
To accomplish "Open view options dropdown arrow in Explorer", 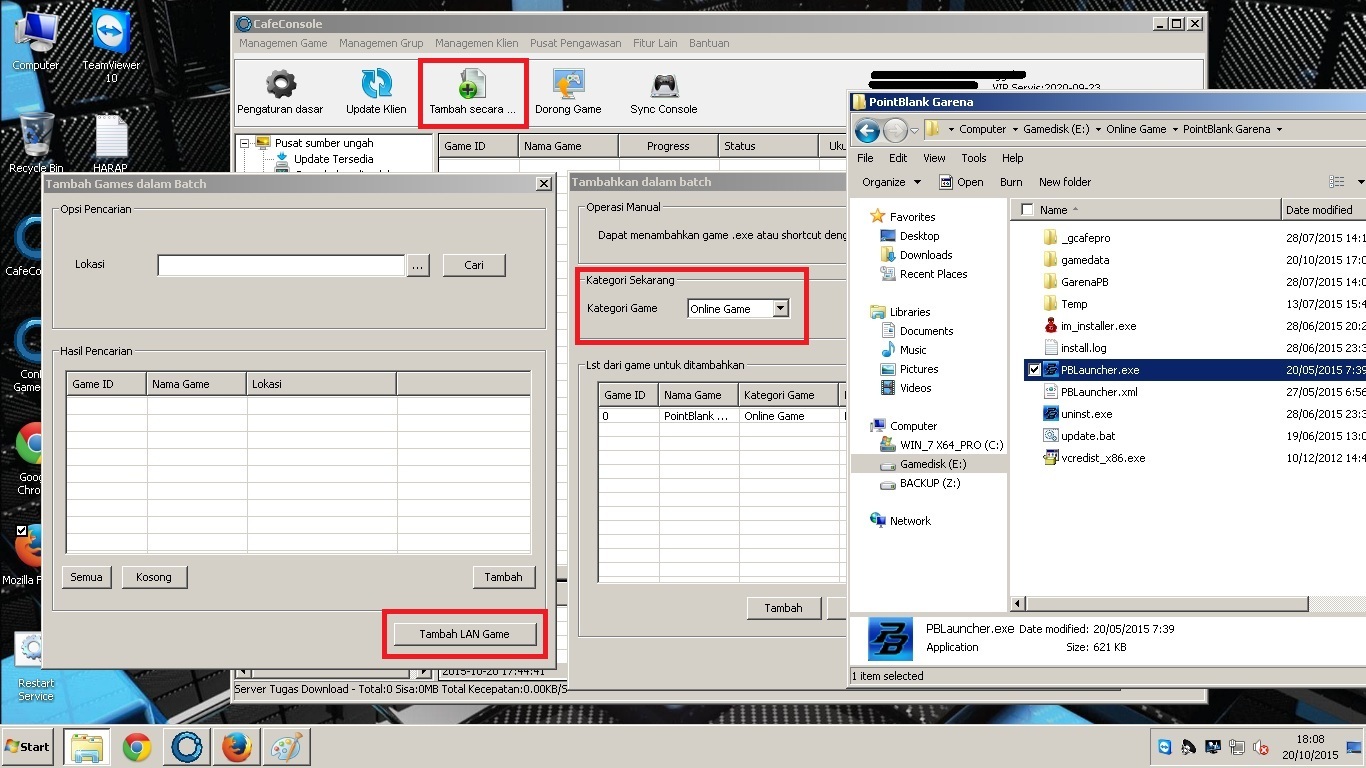I will [x=1360, y=182].
